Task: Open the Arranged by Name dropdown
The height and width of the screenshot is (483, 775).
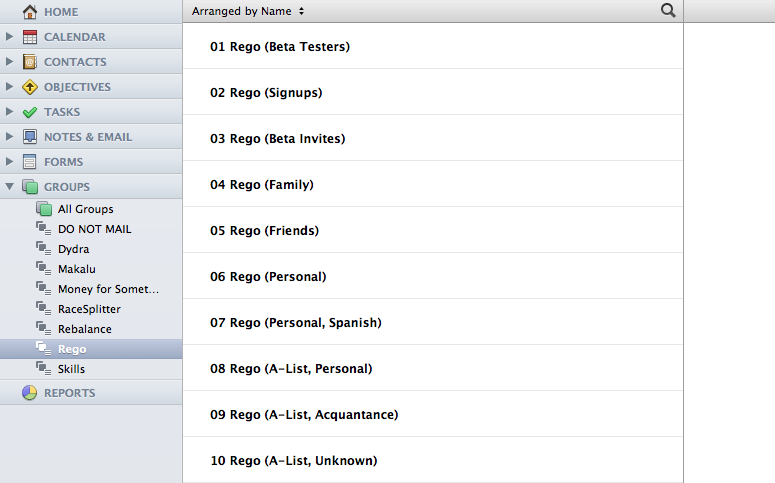Action: 248,11
